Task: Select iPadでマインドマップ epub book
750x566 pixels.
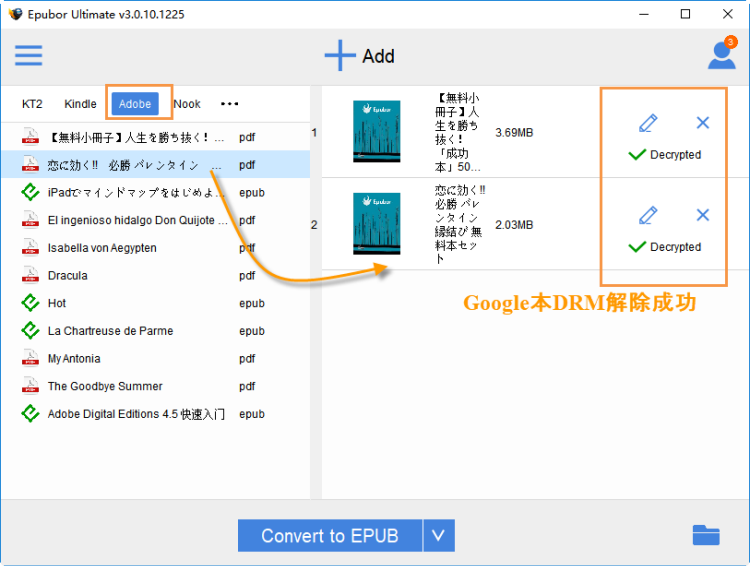Action: [x=155, y=192]
